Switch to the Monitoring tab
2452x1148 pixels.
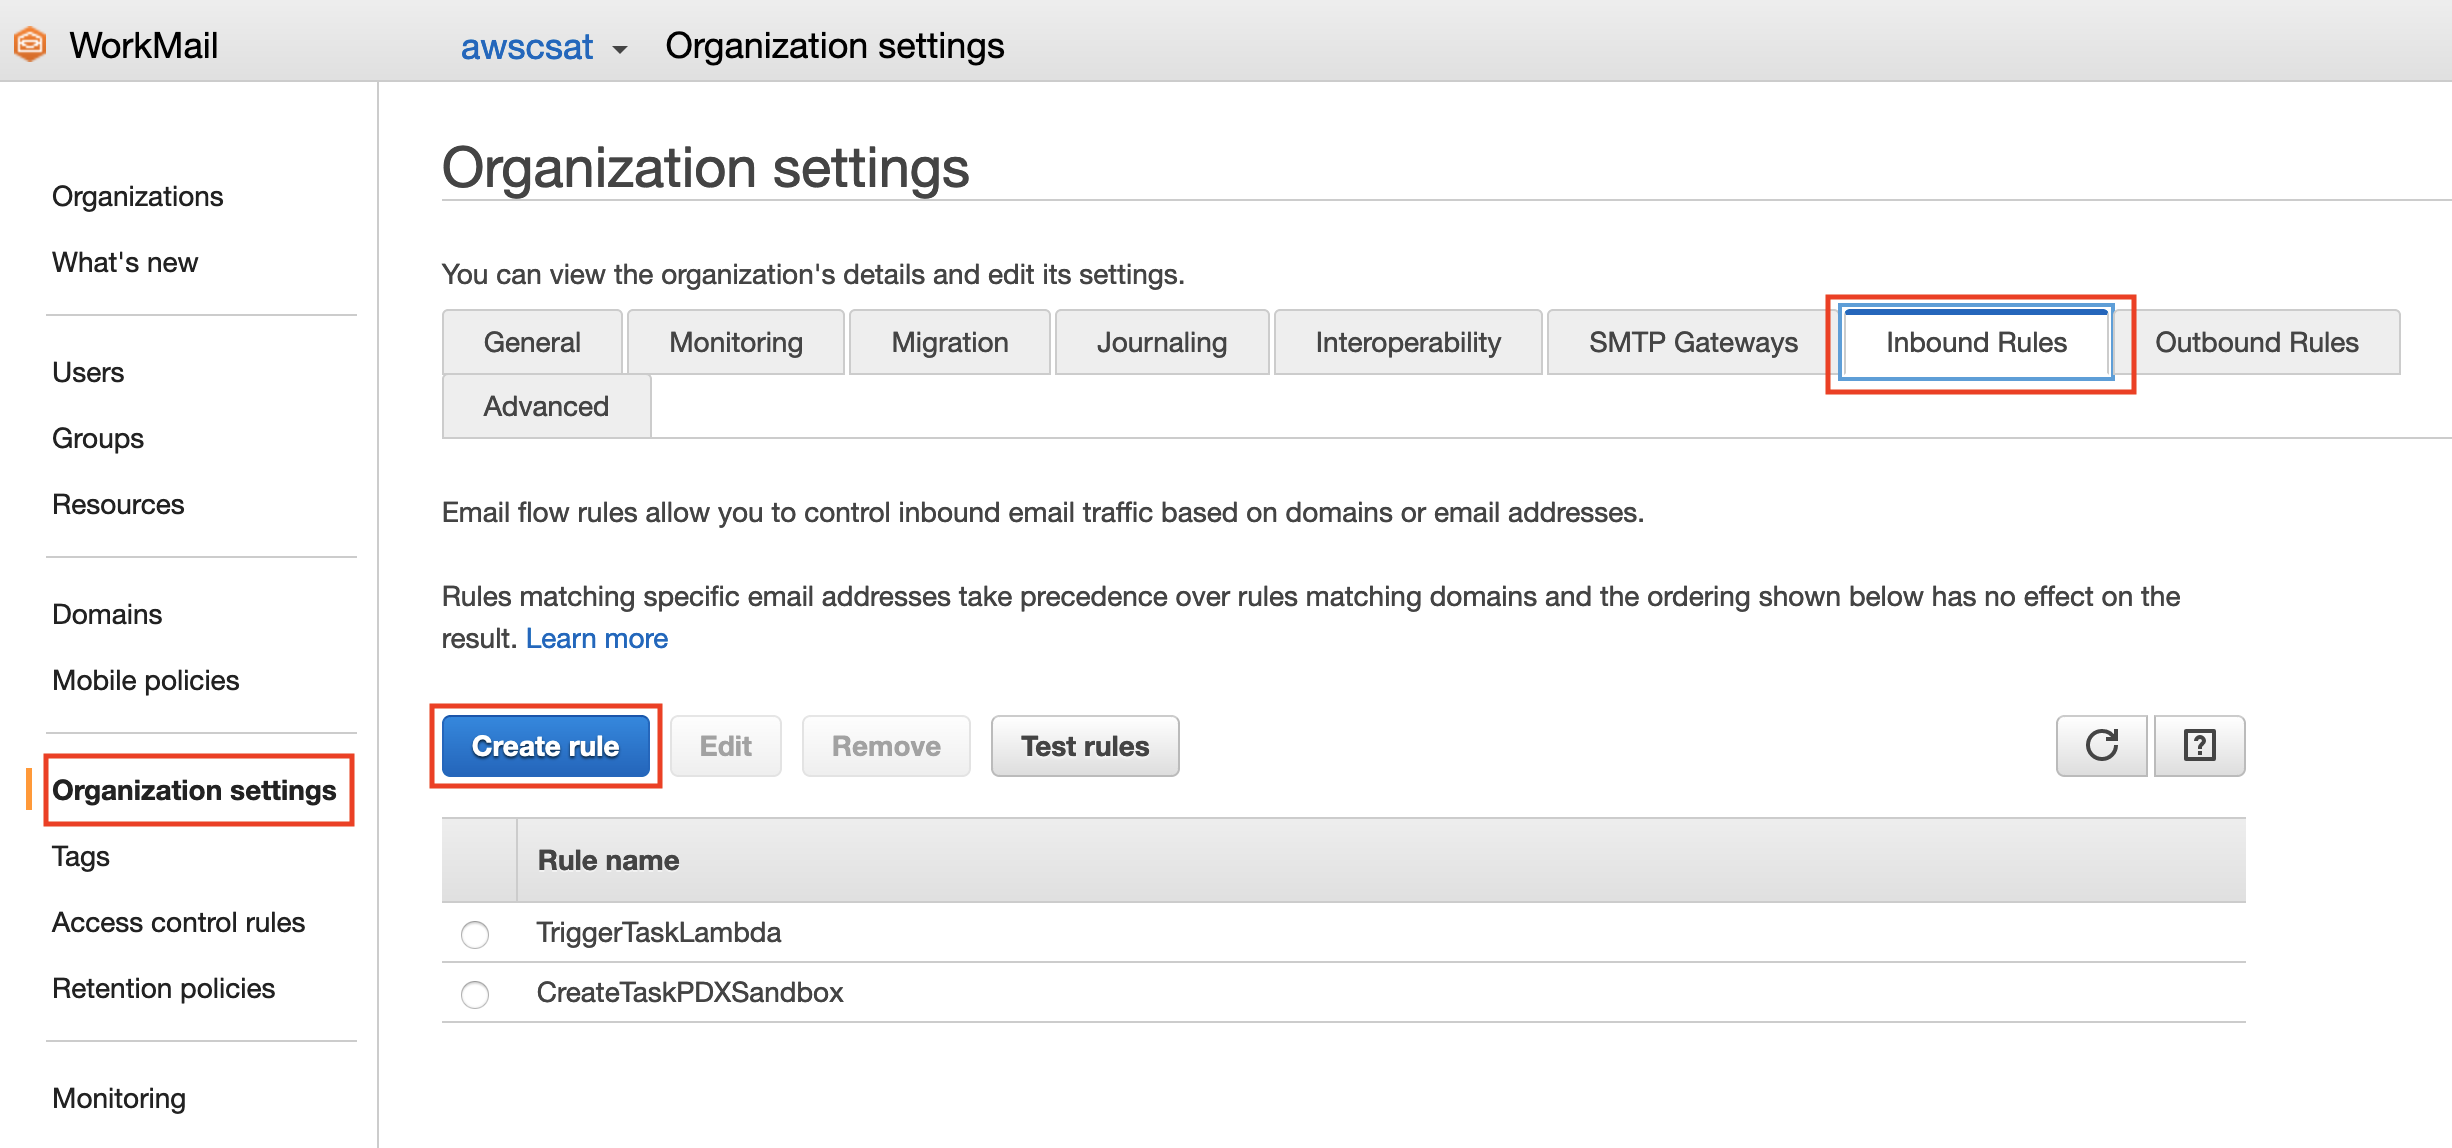coord(736,342)
